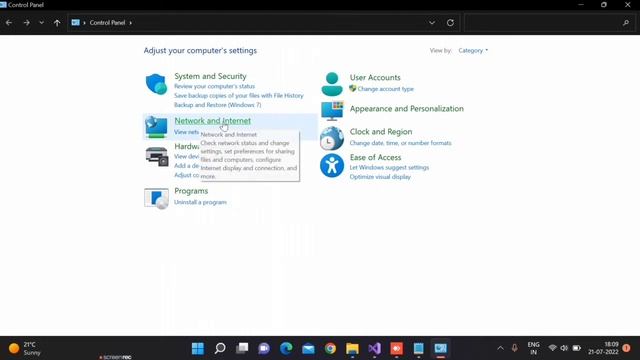Open the taskbar clock showing 21-07-2022
This screenshot has width=640, height=360.
point(603,349)
